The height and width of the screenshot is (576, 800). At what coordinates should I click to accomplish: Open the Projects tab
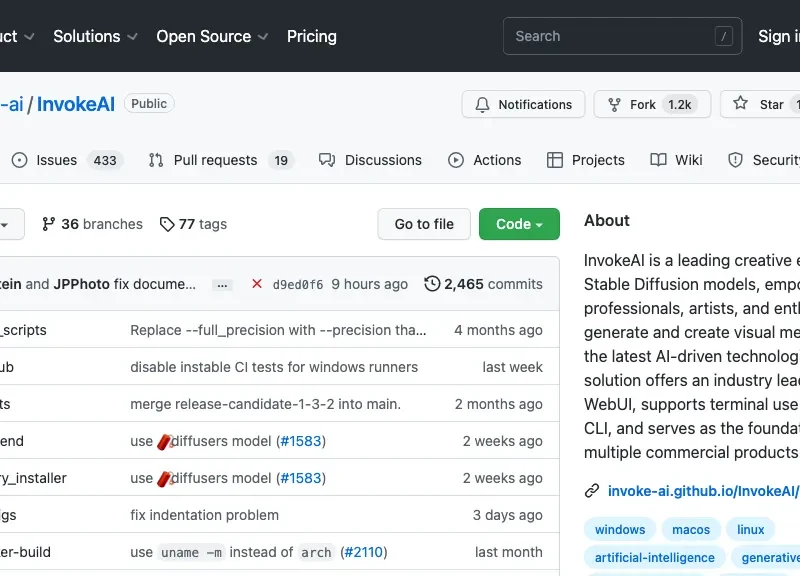(x=585, y=160)
